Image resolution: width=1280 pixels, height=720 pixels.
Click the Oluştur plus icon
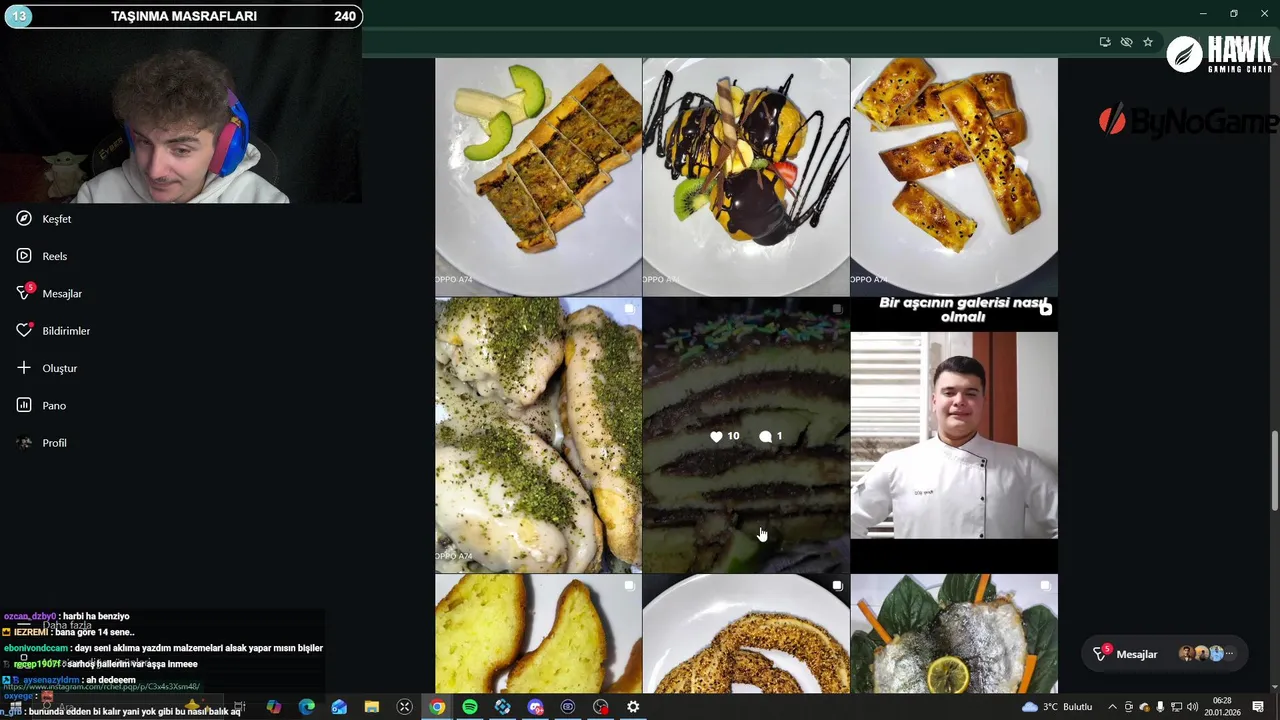pyautogui.click(x=24, y=368)
